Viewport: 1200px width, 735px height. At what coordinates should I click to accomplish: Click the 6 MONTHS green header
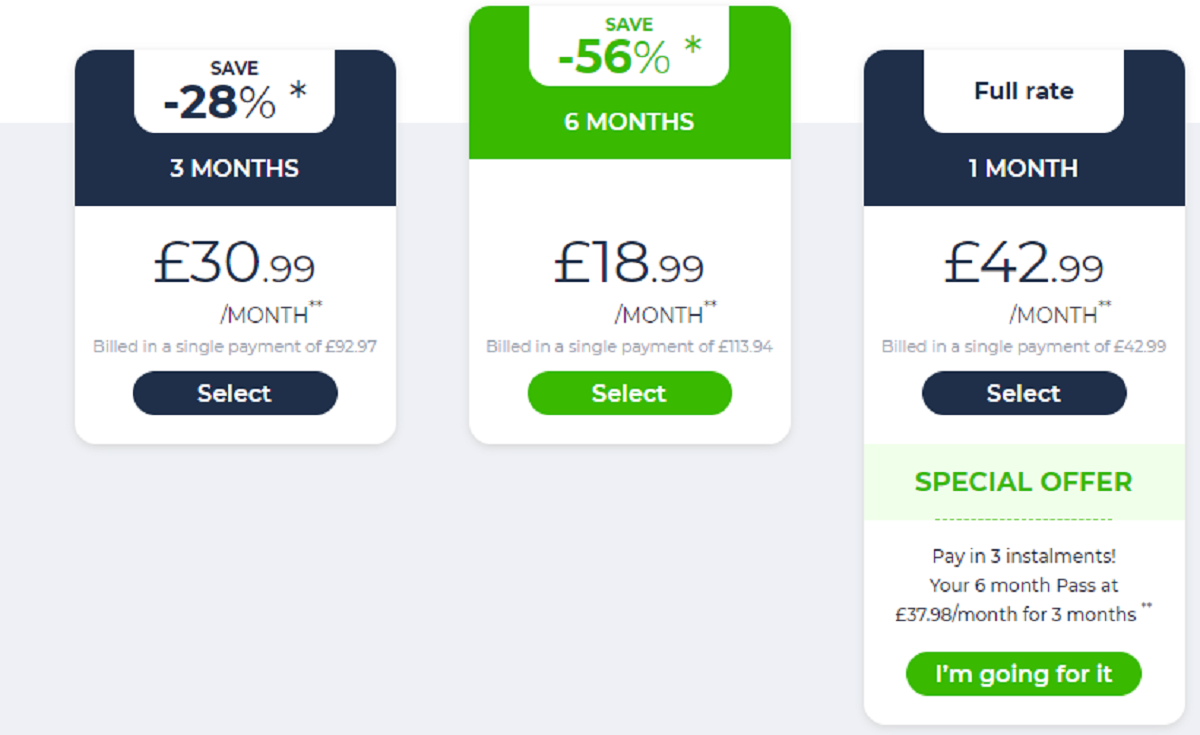click(x=629, y=122)
